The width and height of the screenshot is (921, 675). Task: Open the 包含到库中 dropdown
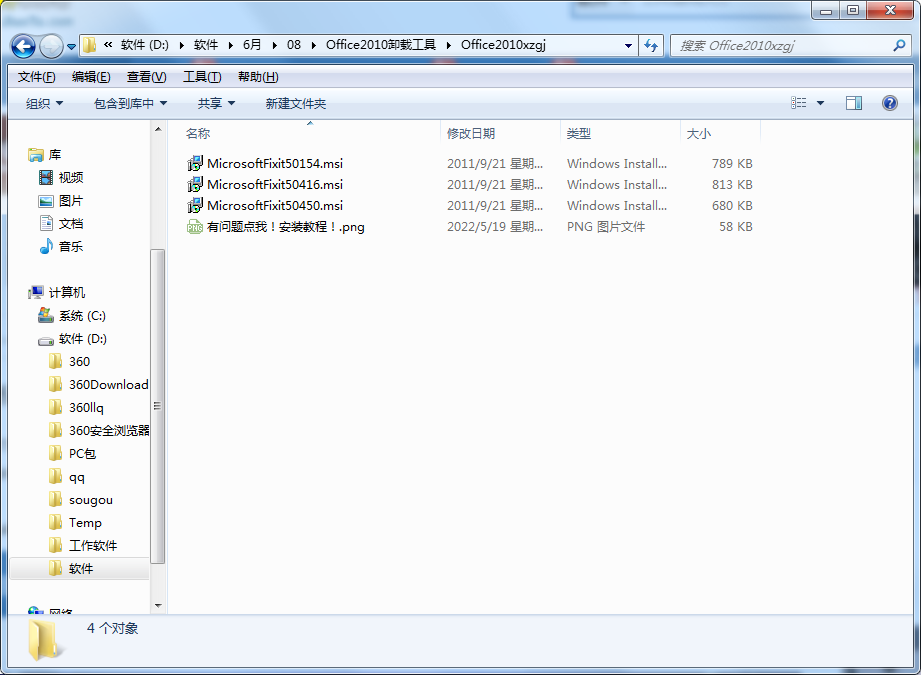click(130, 103)
